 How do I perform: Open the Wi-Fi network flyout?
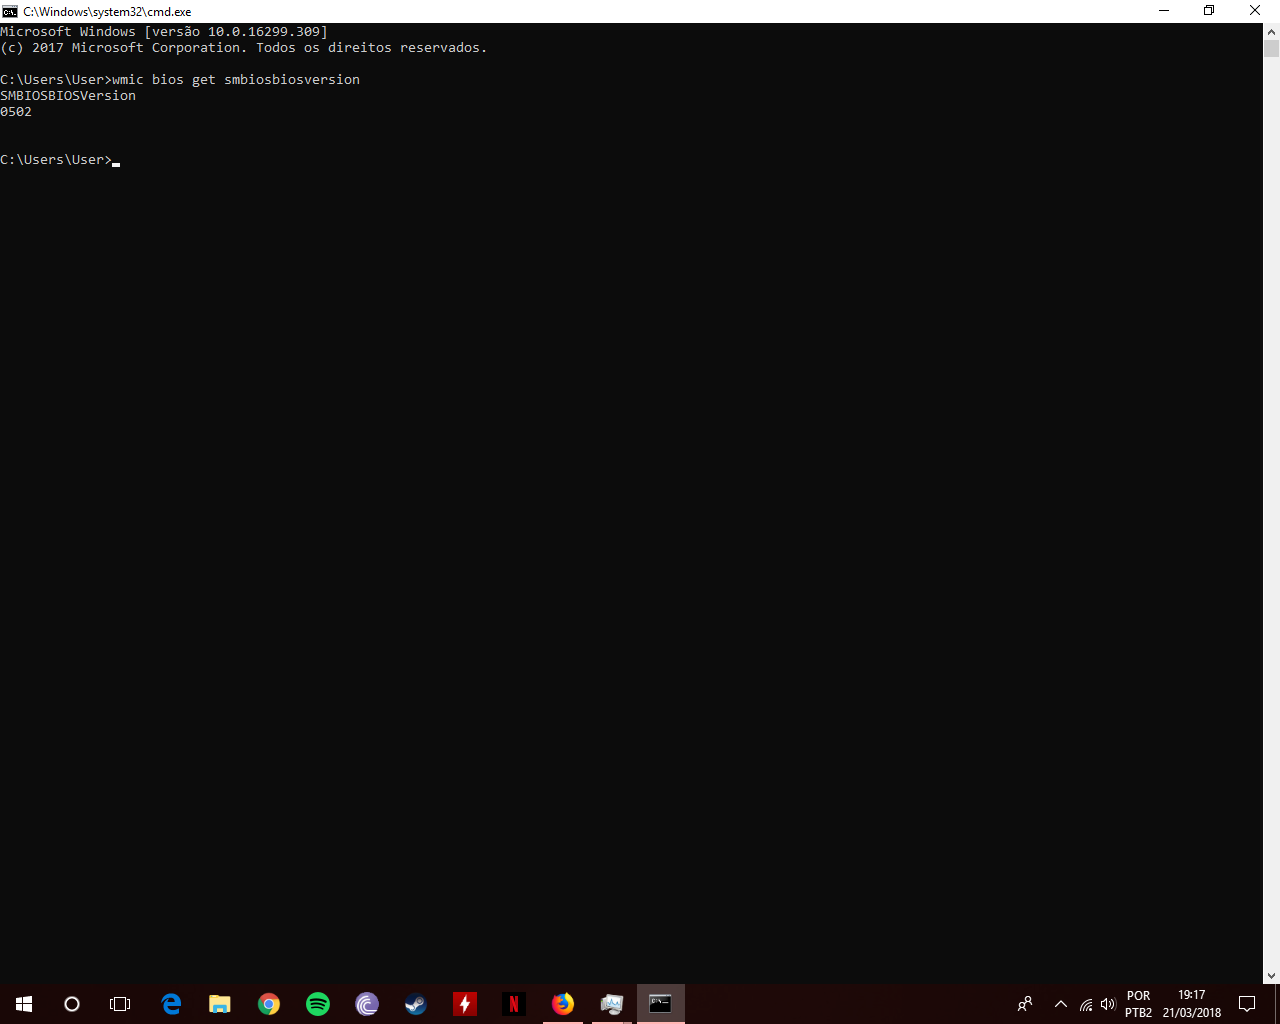coord(1086,1005)
